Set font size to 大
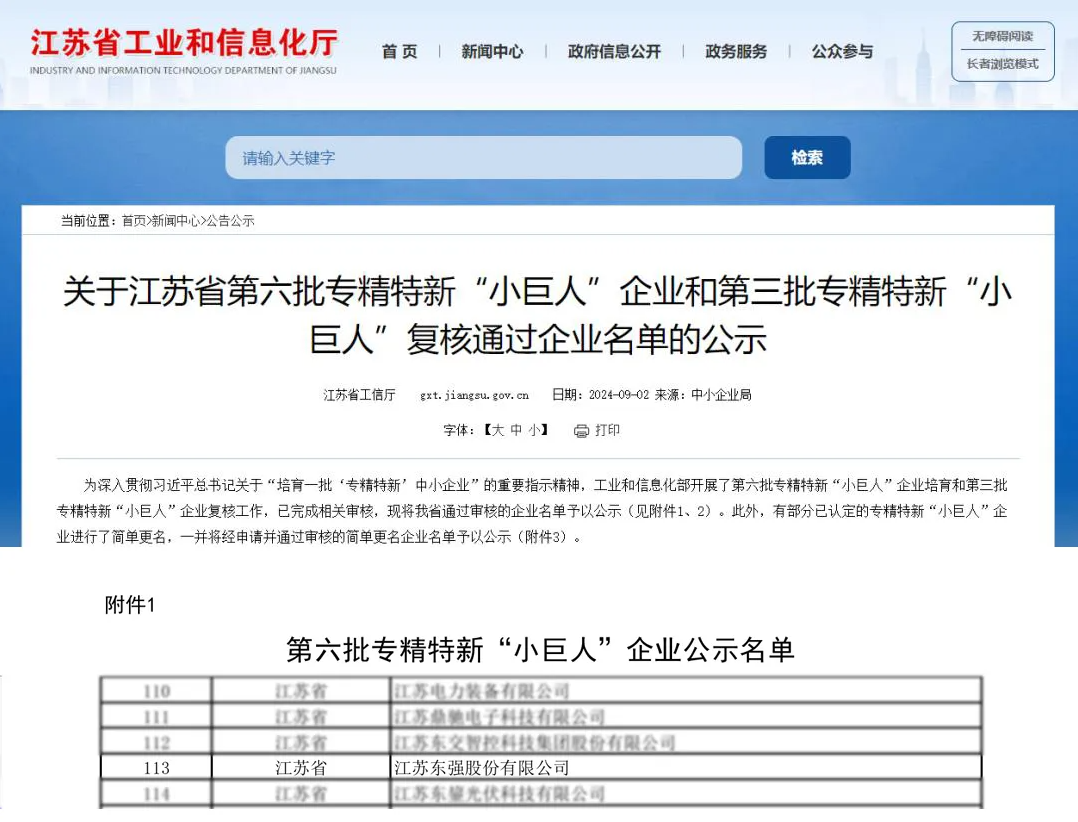Image resolution: width=1078 pixels, height=822 pixels. [497, 430]
